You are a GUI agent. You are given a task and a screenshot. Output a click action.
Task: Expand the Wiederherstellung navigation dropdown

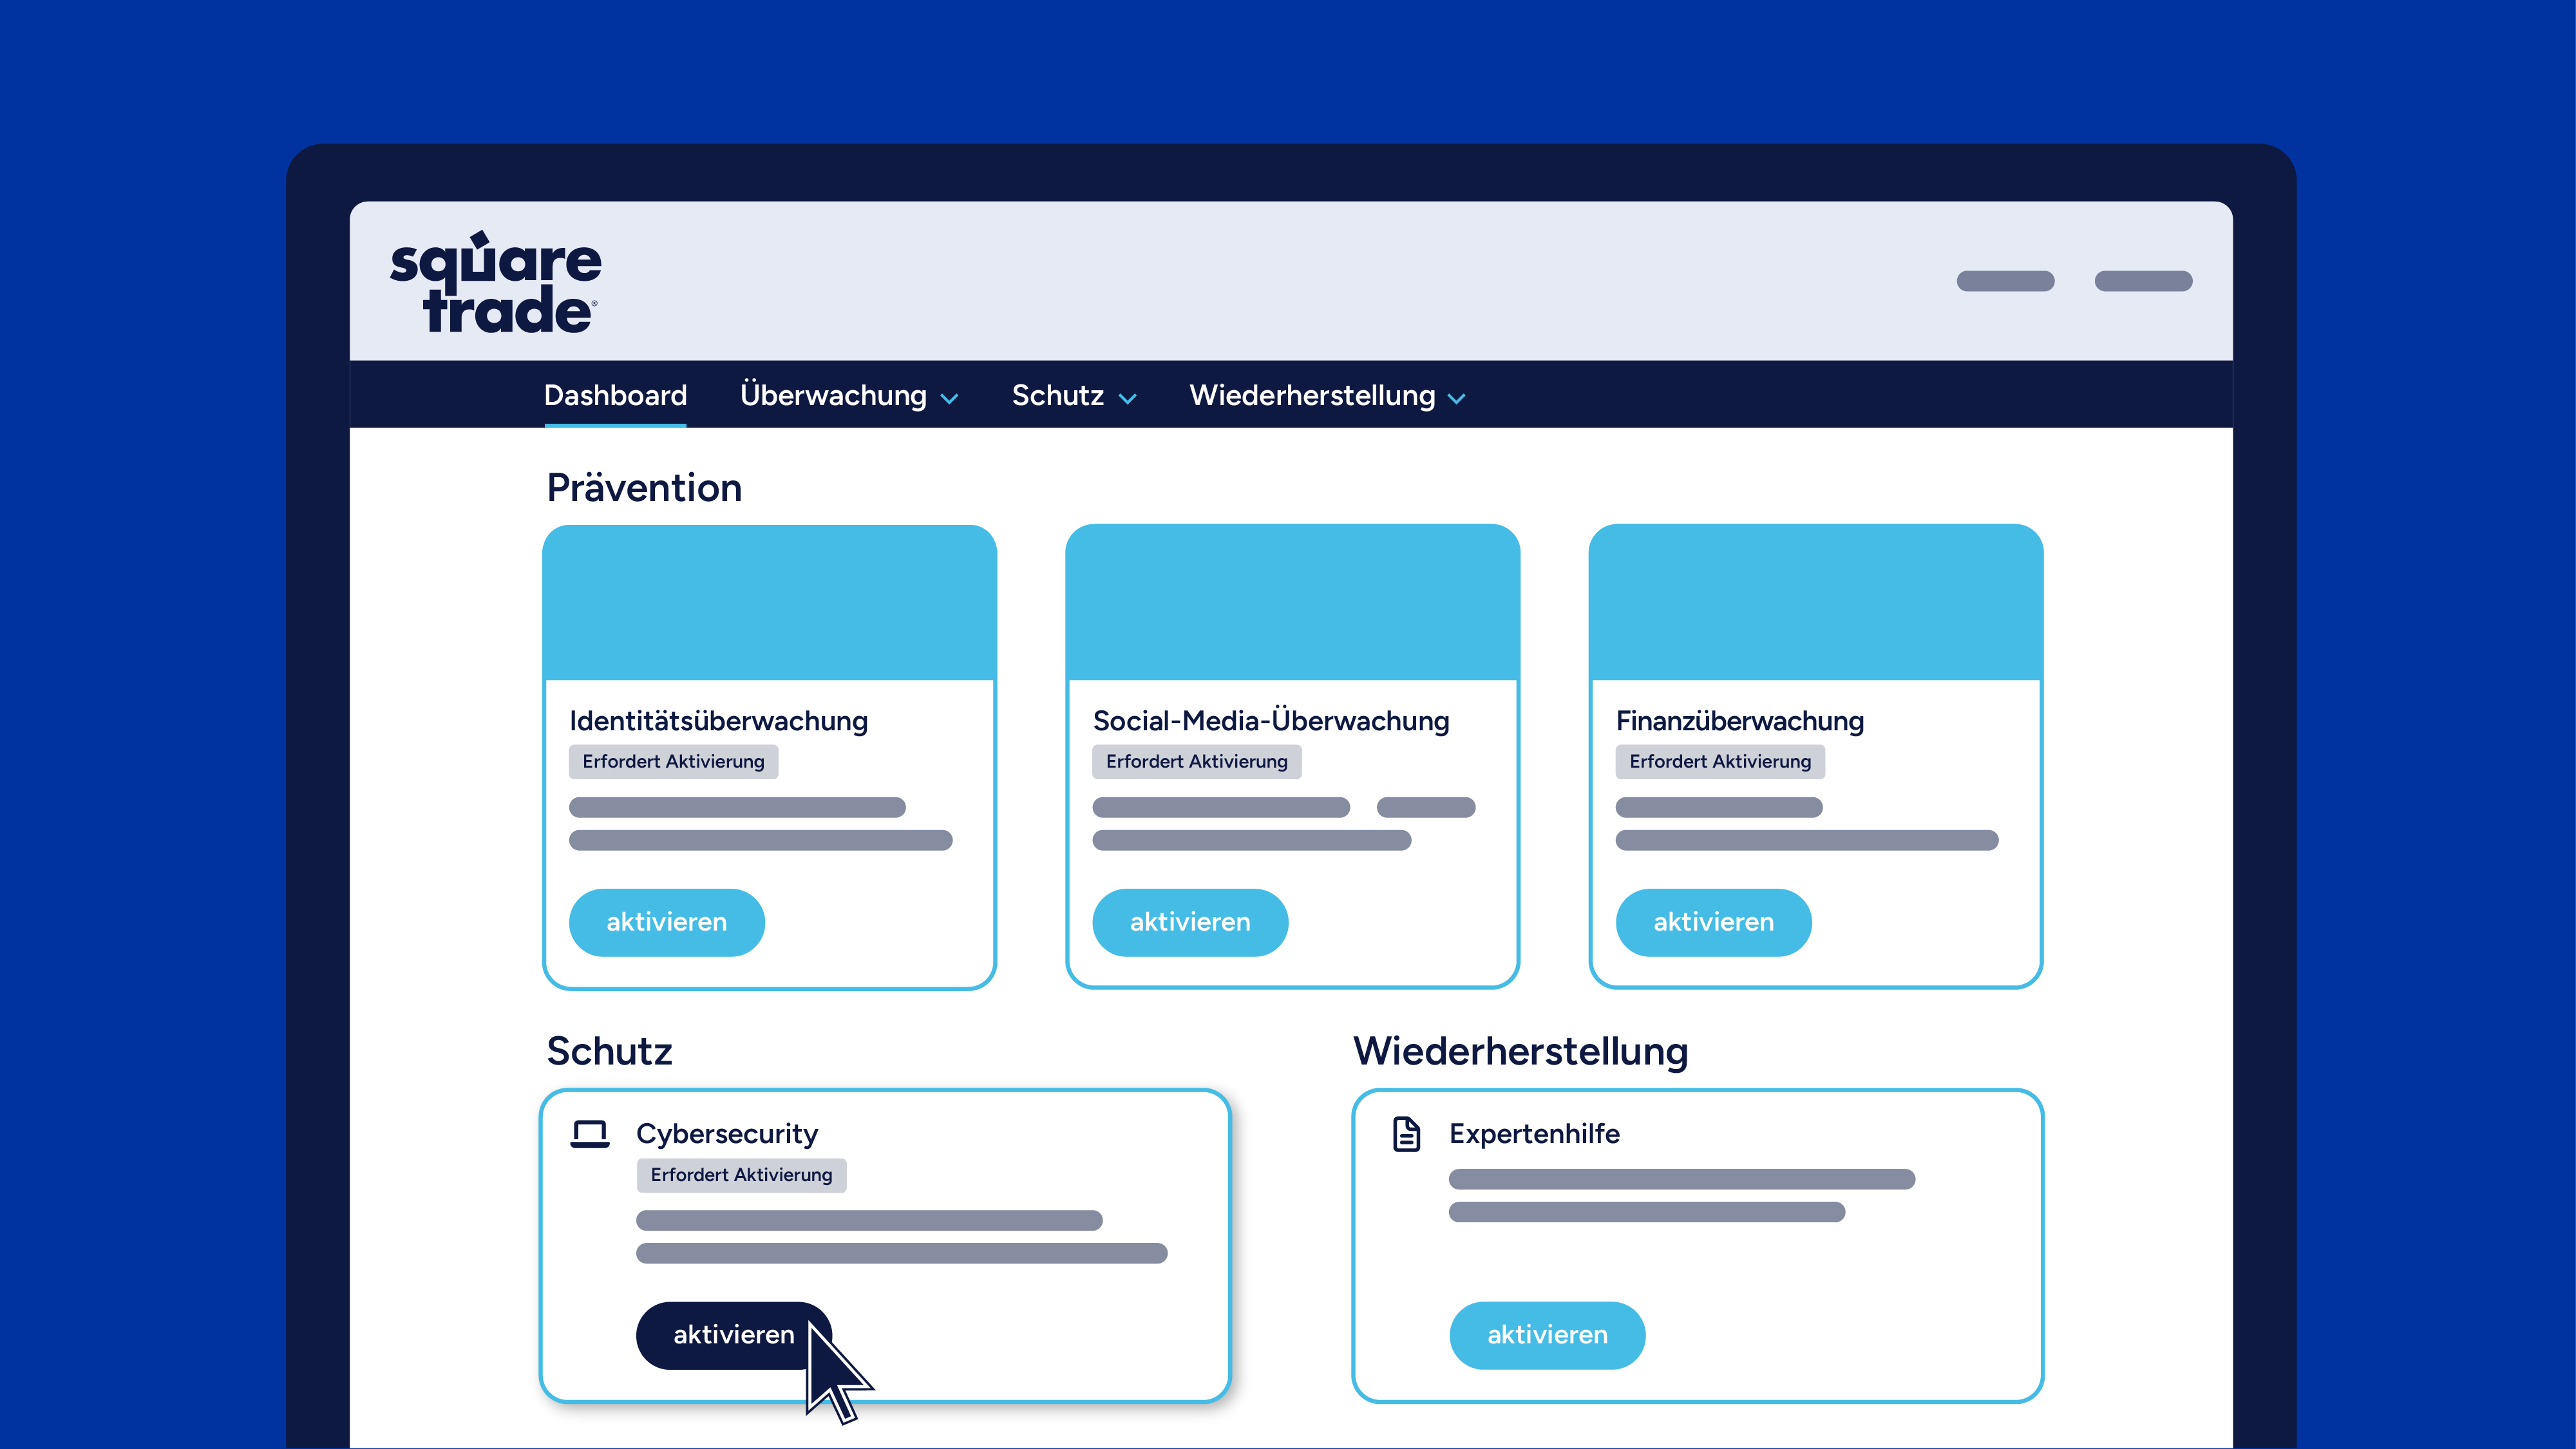pyautogui.click(x=1327, y=395)
